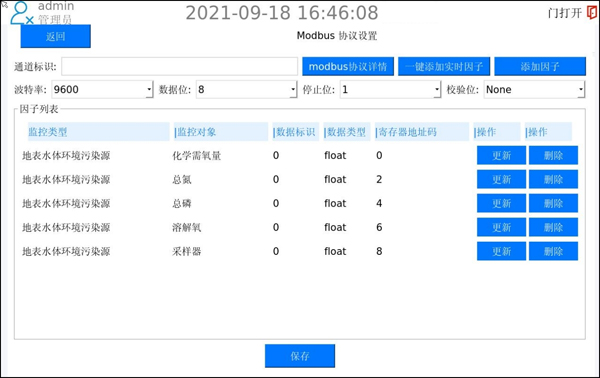Screen dimensions: 600x378
Task: Save settings with 保存 button
Action: click(x=300, y=356)
